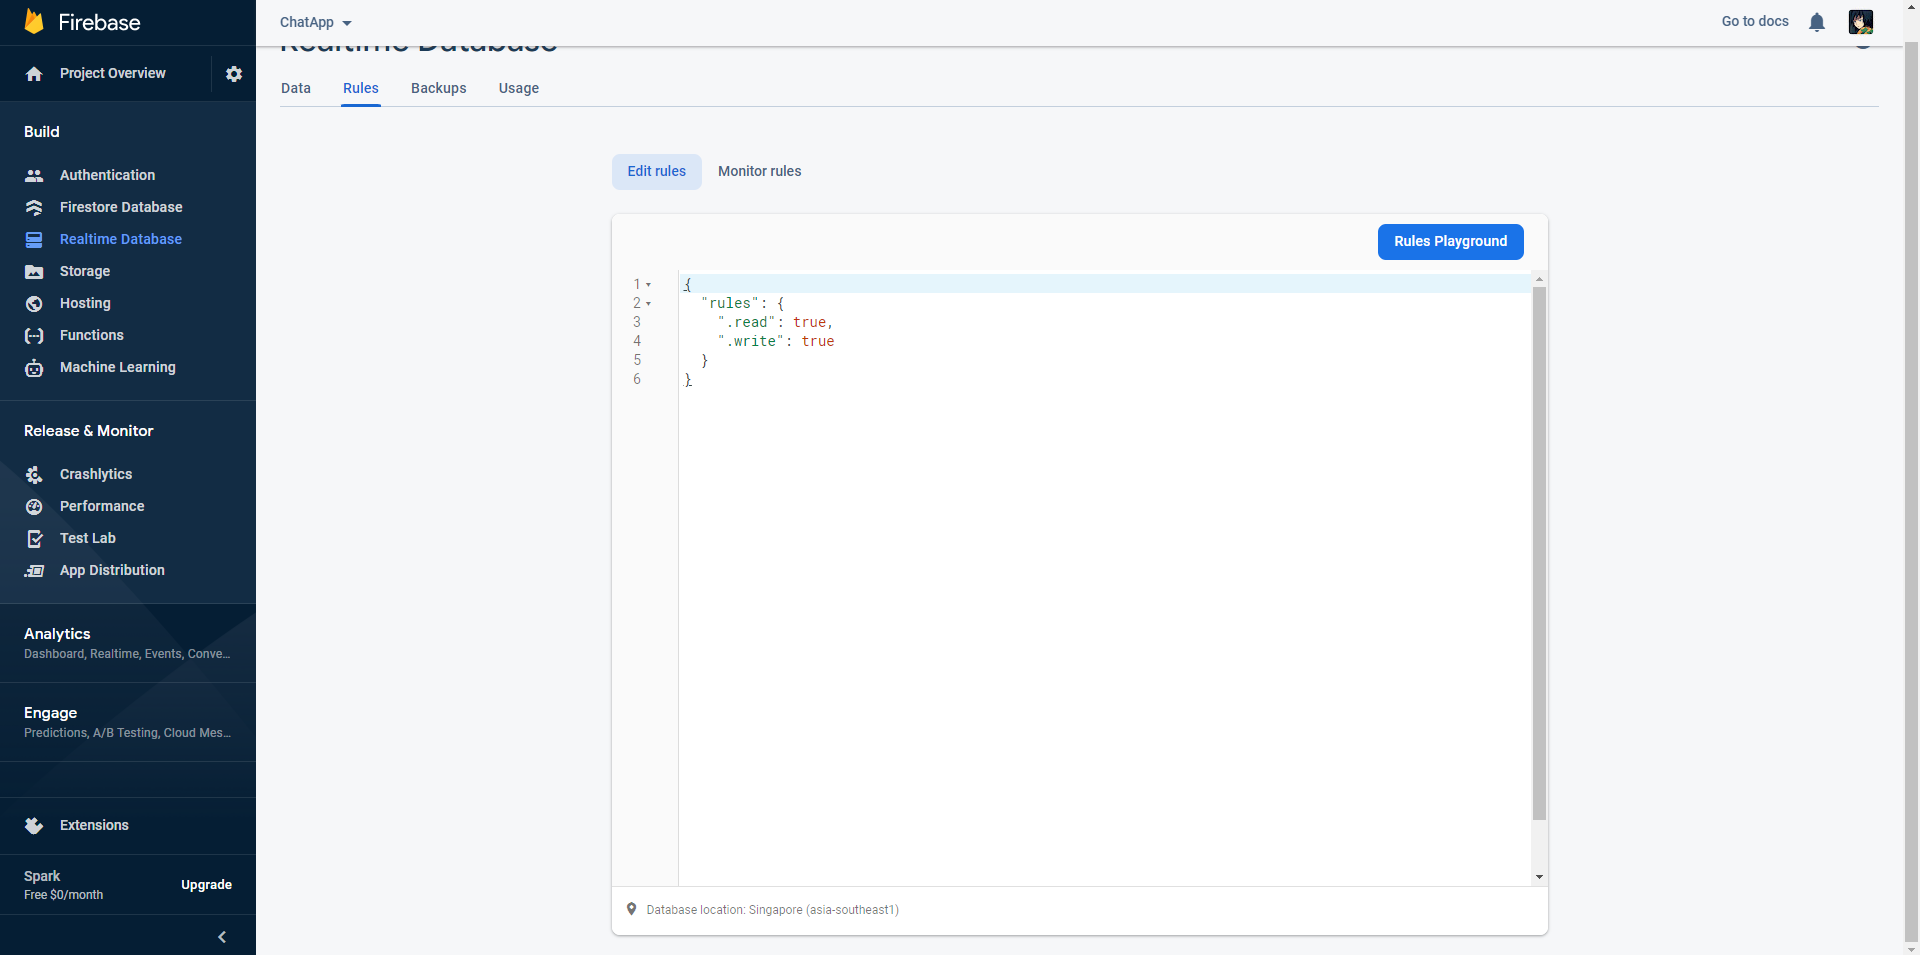Click the App Distribution icon
The width and height of the screenshot is (1920, 955).
(x=34, y=570)
